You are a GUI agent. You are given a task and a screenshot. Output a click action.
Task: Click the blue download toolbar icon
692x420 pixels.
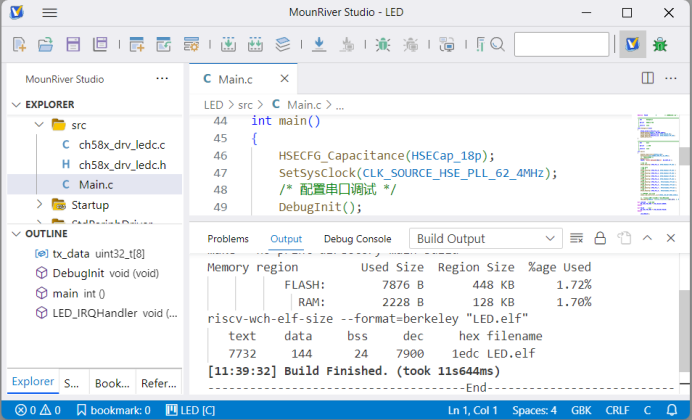pos(319,44)
